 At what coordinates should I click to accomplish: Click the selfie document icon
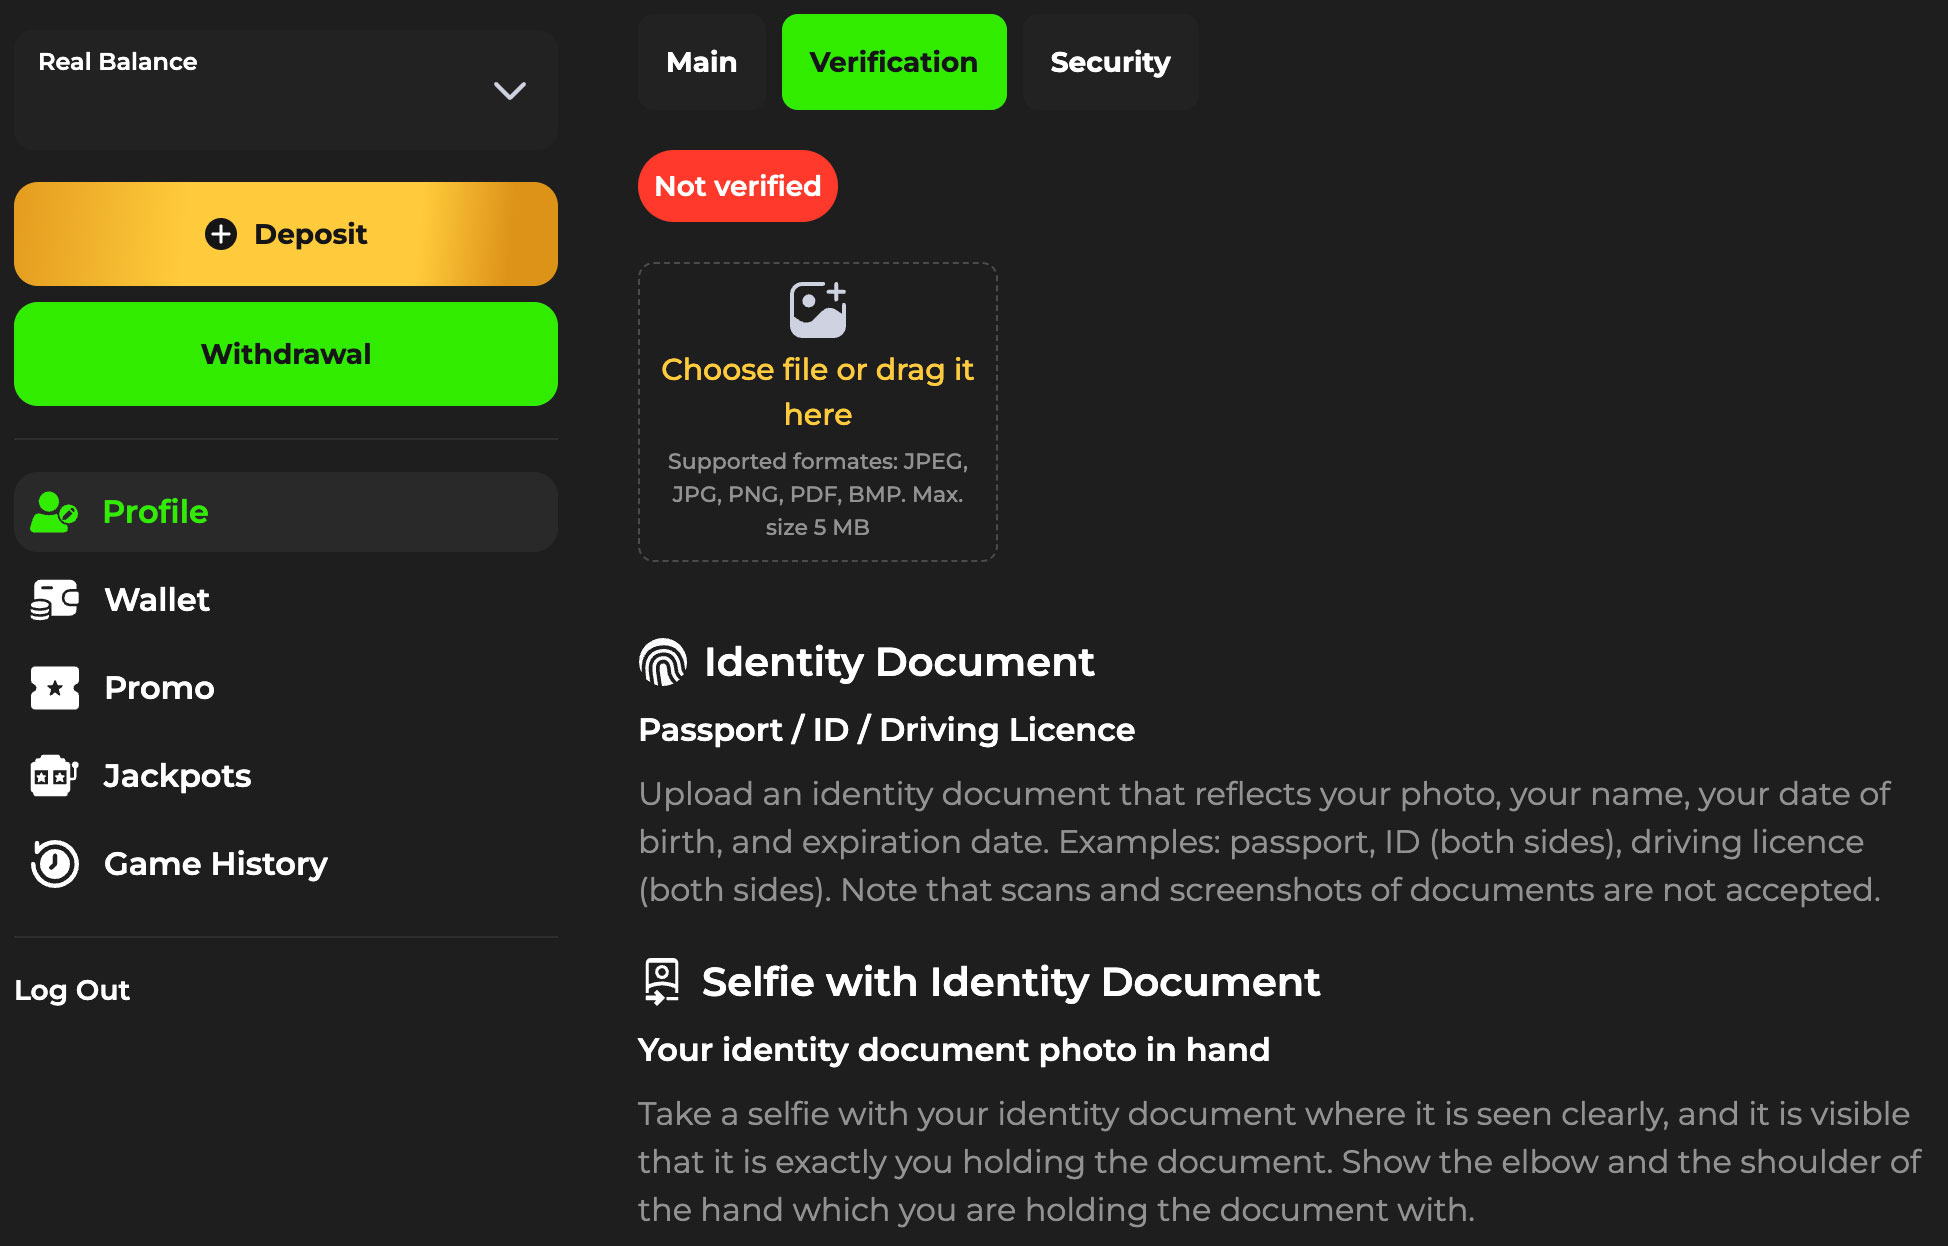tap(662, 982)
